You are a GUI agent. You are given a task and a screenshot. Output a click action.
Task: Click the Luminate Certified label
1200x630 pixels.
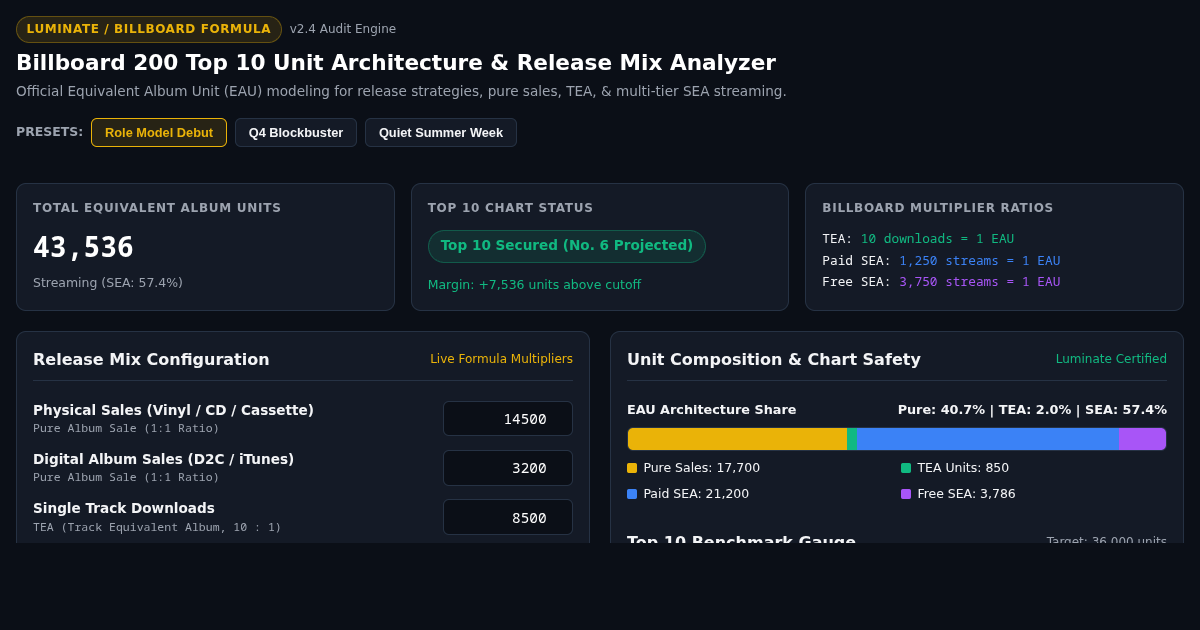point(1111,359)
